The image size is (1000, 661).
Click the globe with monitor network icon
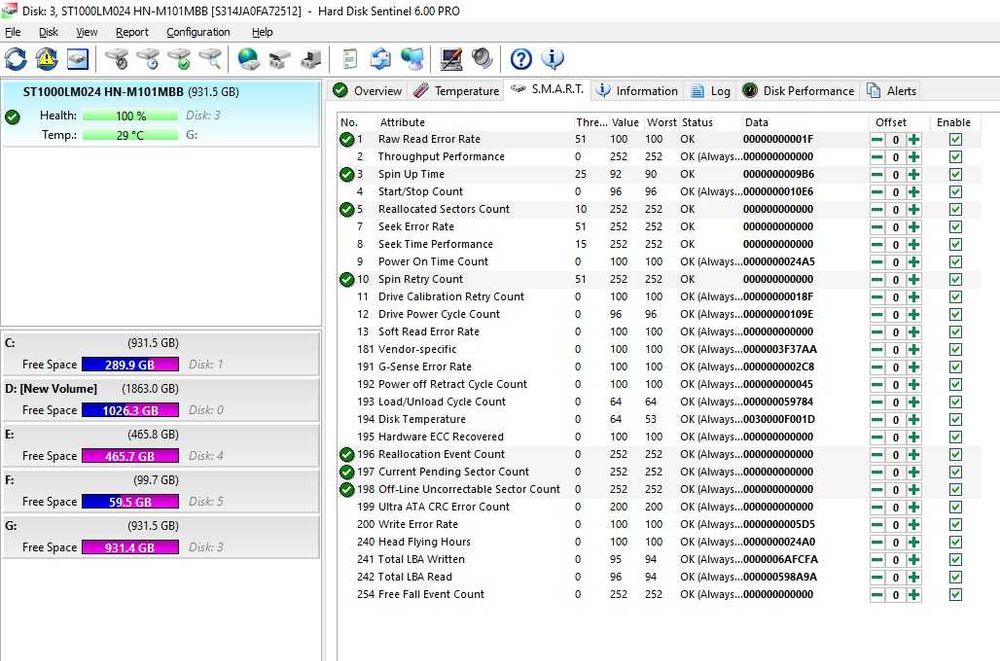413,59
